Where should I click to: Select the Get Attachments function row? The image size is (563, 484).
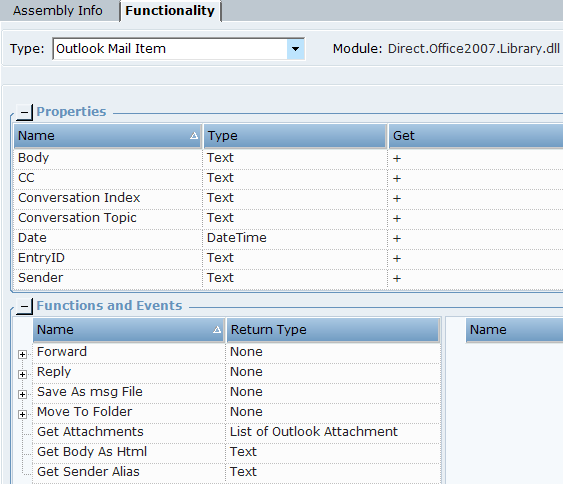pos(237,432)
